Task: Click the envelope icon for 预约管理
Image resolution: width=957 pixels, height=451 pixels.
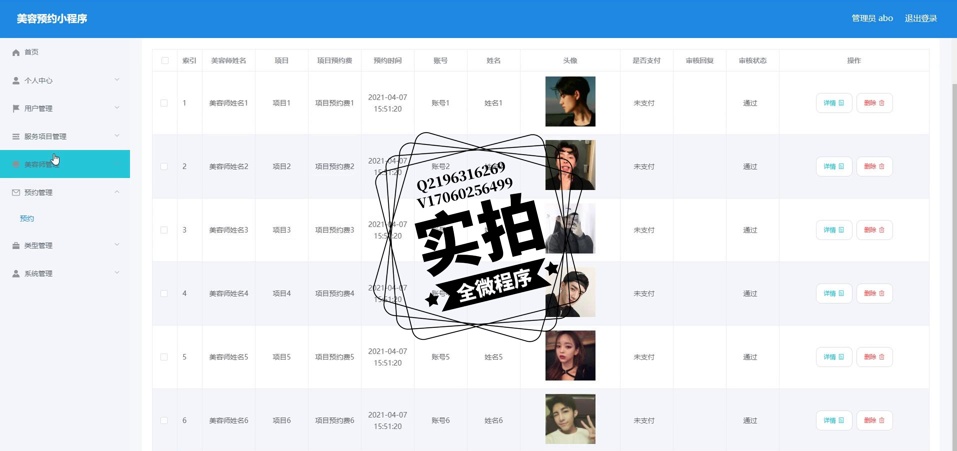Action: (16, 192)
